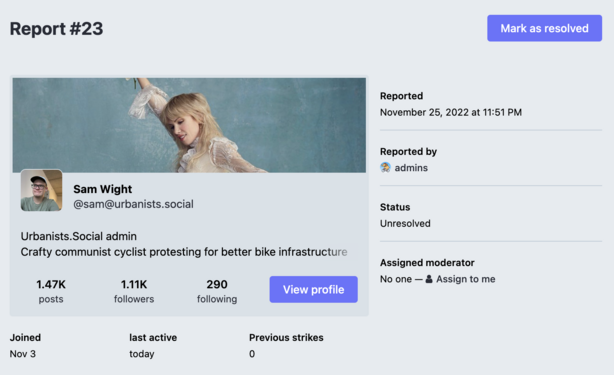
Task: Click the admins reporter avatar icon
Action: 385,168
